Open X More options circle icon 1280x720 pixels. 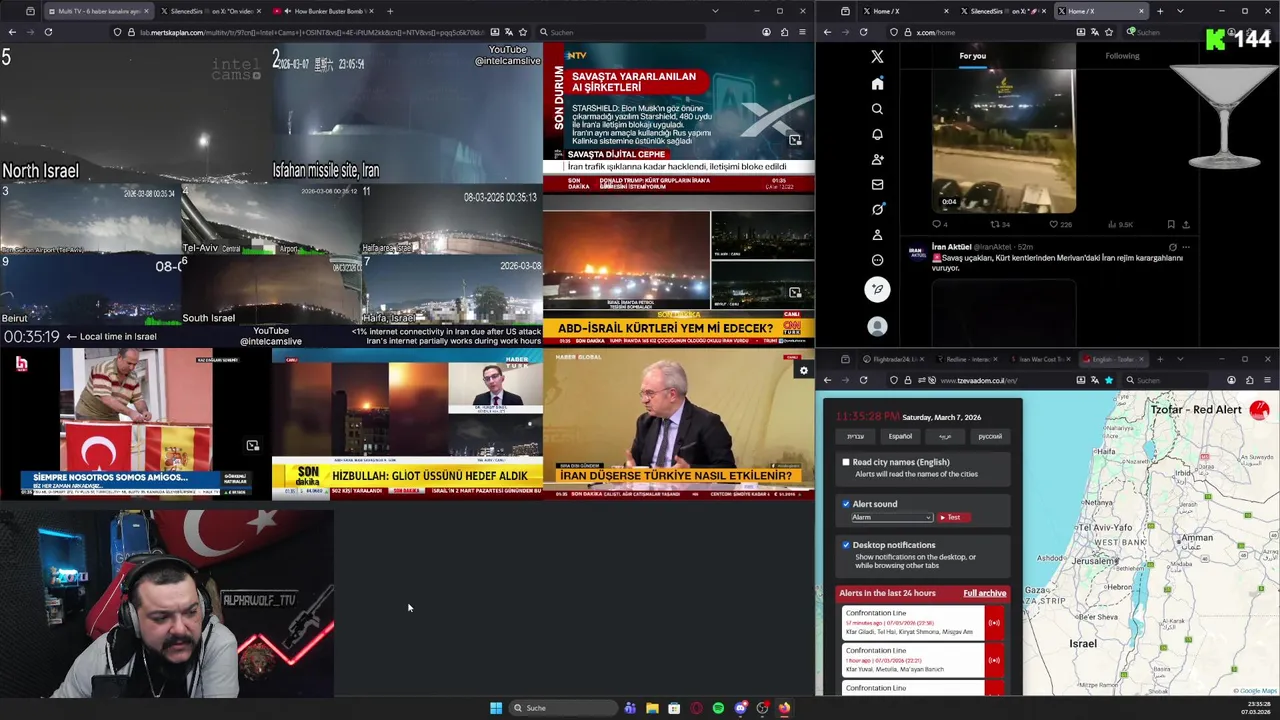tap(877, 260)
